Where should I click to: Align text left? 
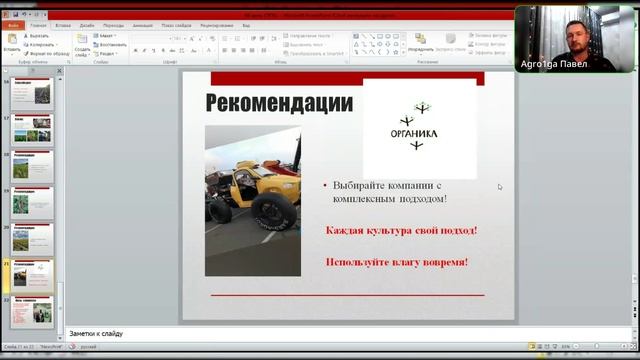[x=224, y=50]
